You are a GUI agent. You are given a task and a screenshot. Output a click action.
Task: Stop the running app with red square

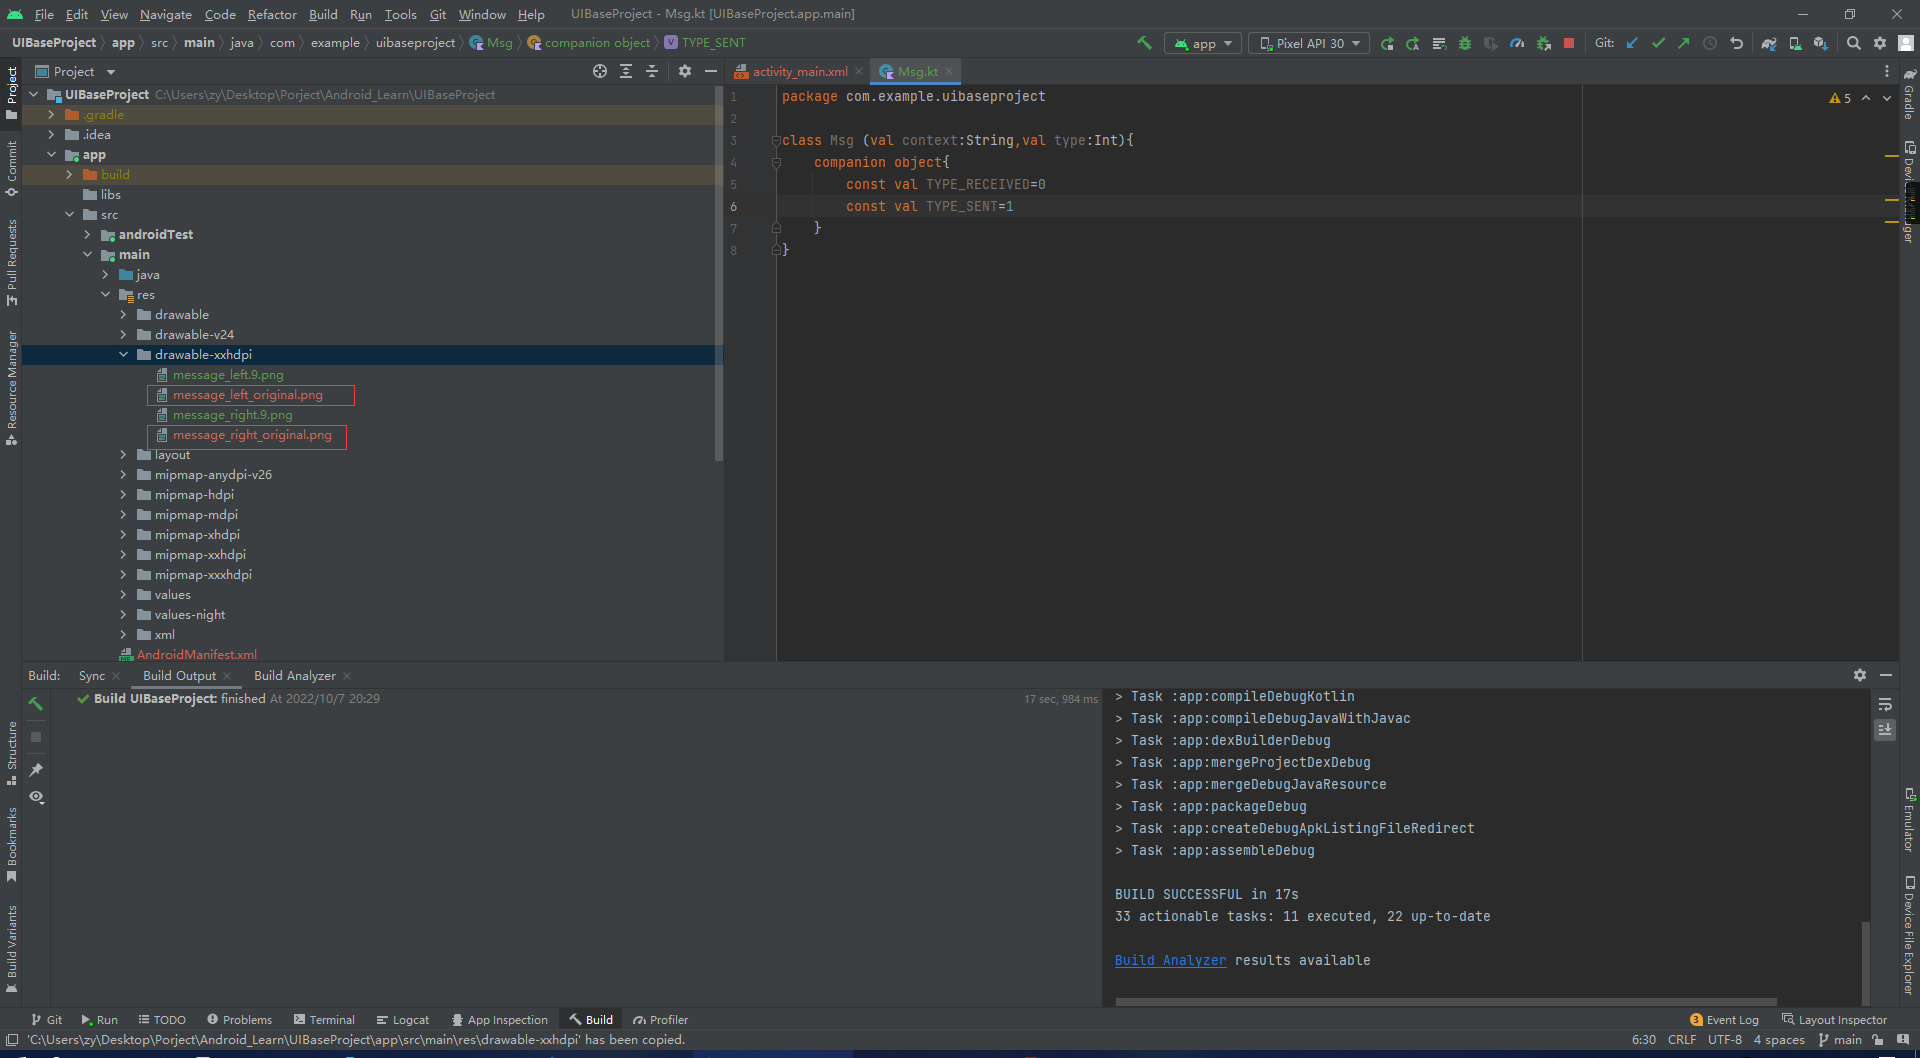click(1569, 43)
